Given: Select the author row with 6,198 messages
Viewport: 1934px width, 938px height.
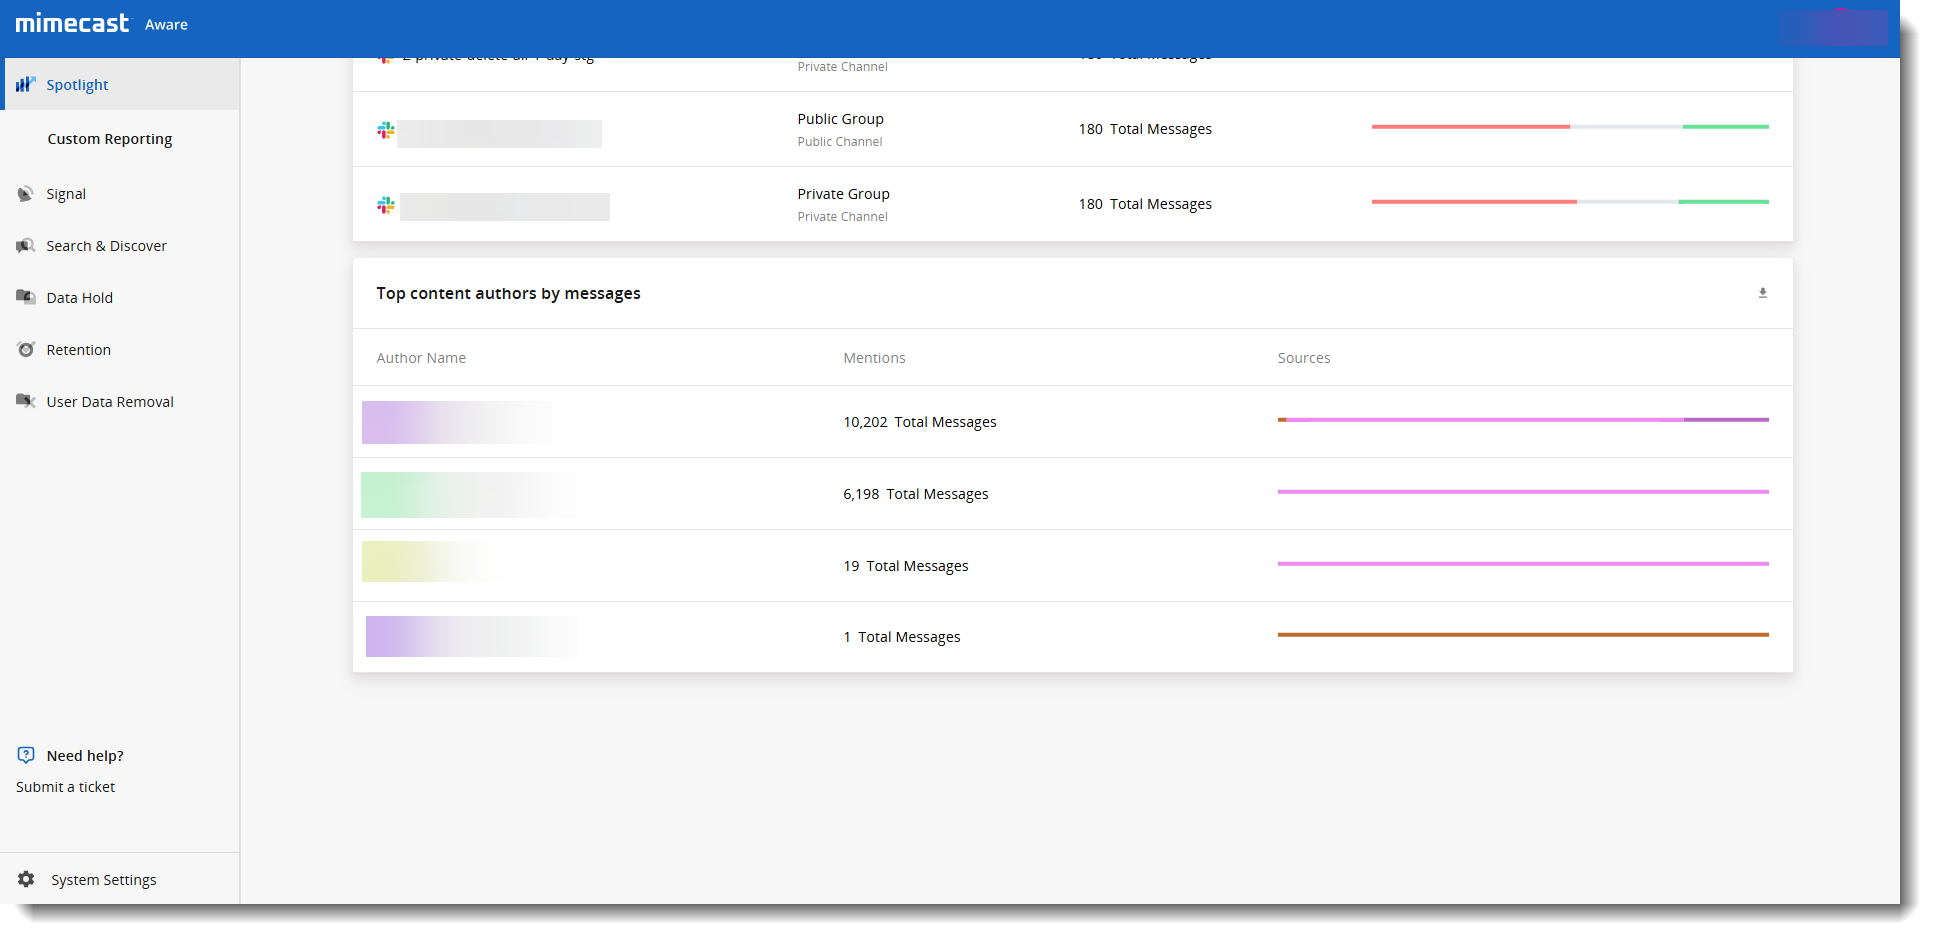Looking at the screenshot, I should (x=915, y=494).
